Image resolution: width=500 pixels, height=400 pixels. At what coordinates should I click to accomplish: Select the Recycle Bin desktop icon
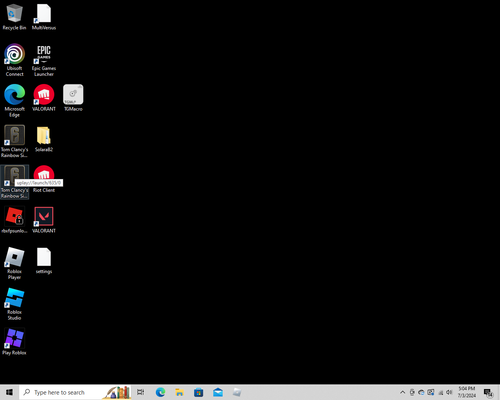(x=14, y=17)
